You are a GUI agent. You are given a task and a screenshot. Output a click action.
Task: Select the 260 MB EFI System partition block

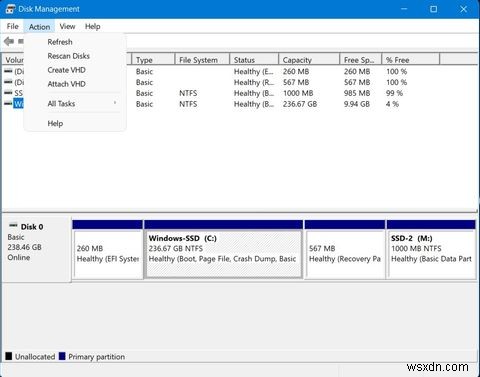108,249
